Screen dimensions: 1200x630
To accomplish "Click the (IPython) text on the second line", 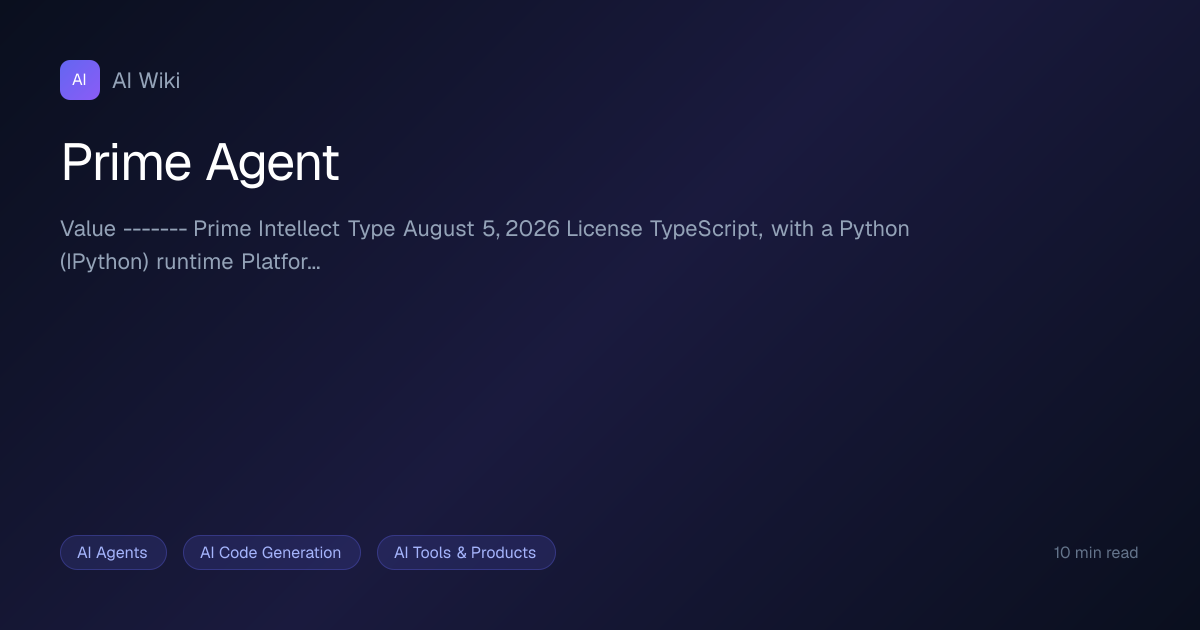I will click(x=105, y=263).
